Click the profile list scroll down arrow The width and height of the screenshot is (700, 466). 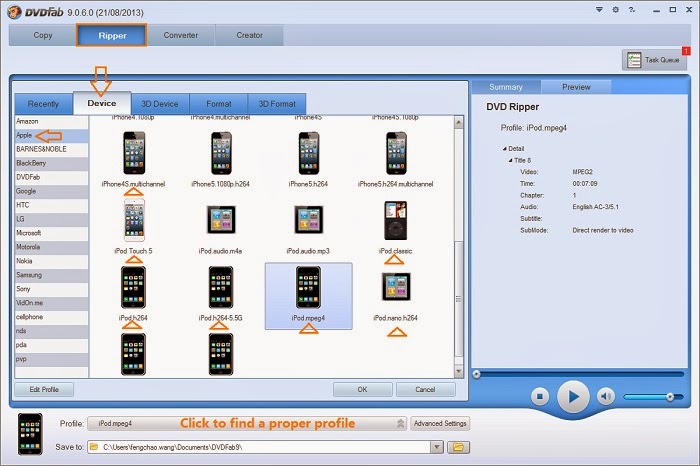pos(458,371)
